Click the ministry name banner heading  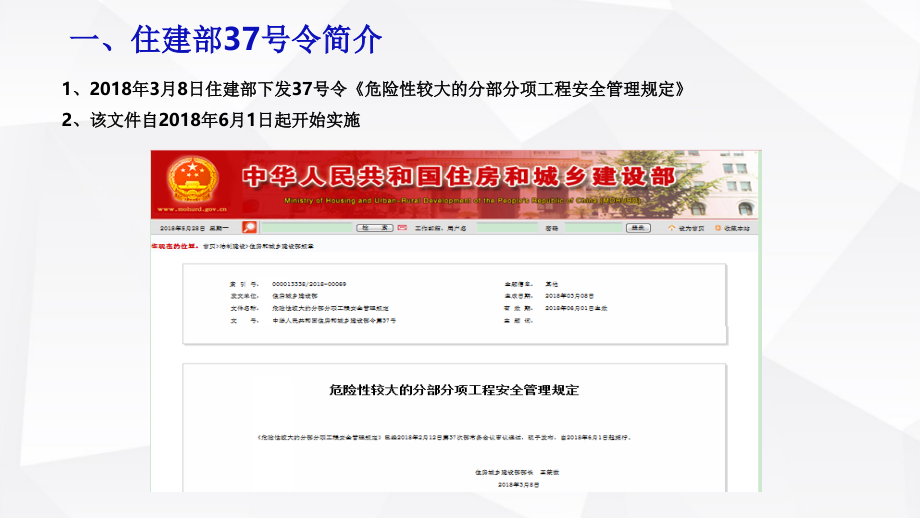(458, 177)
